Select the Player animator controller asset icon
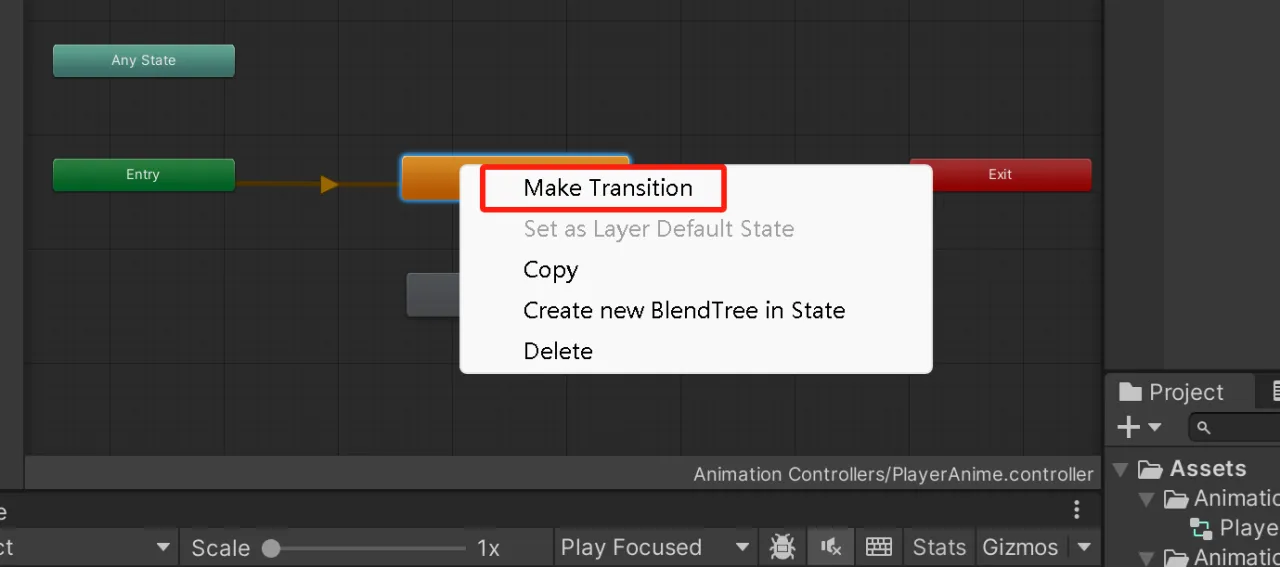 pos(1201,528)
